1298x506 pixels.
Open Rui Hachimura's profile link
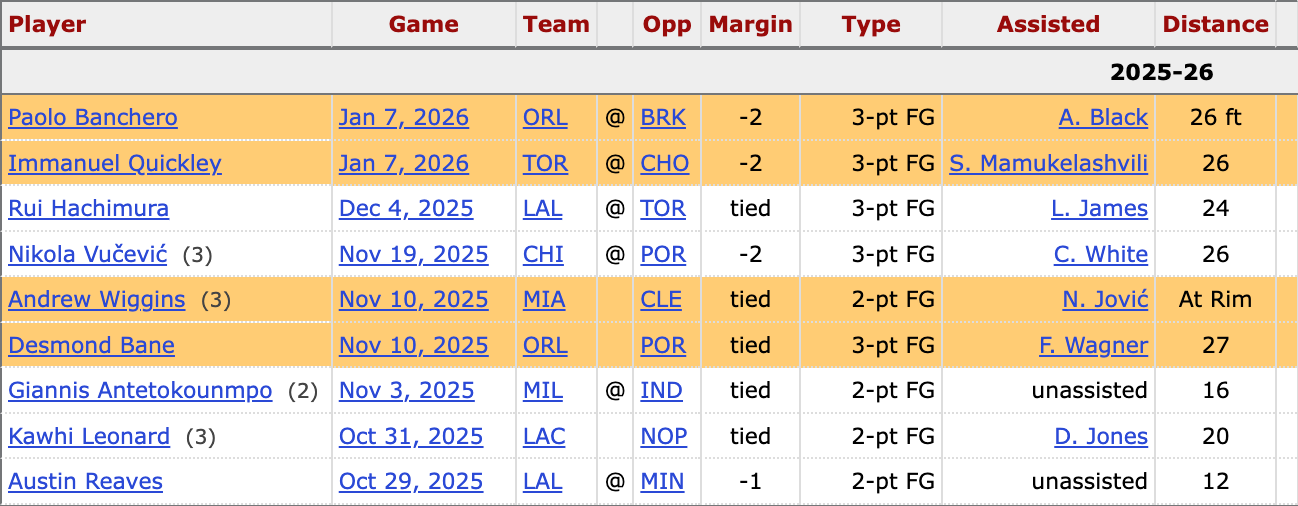tap(88, 209)
